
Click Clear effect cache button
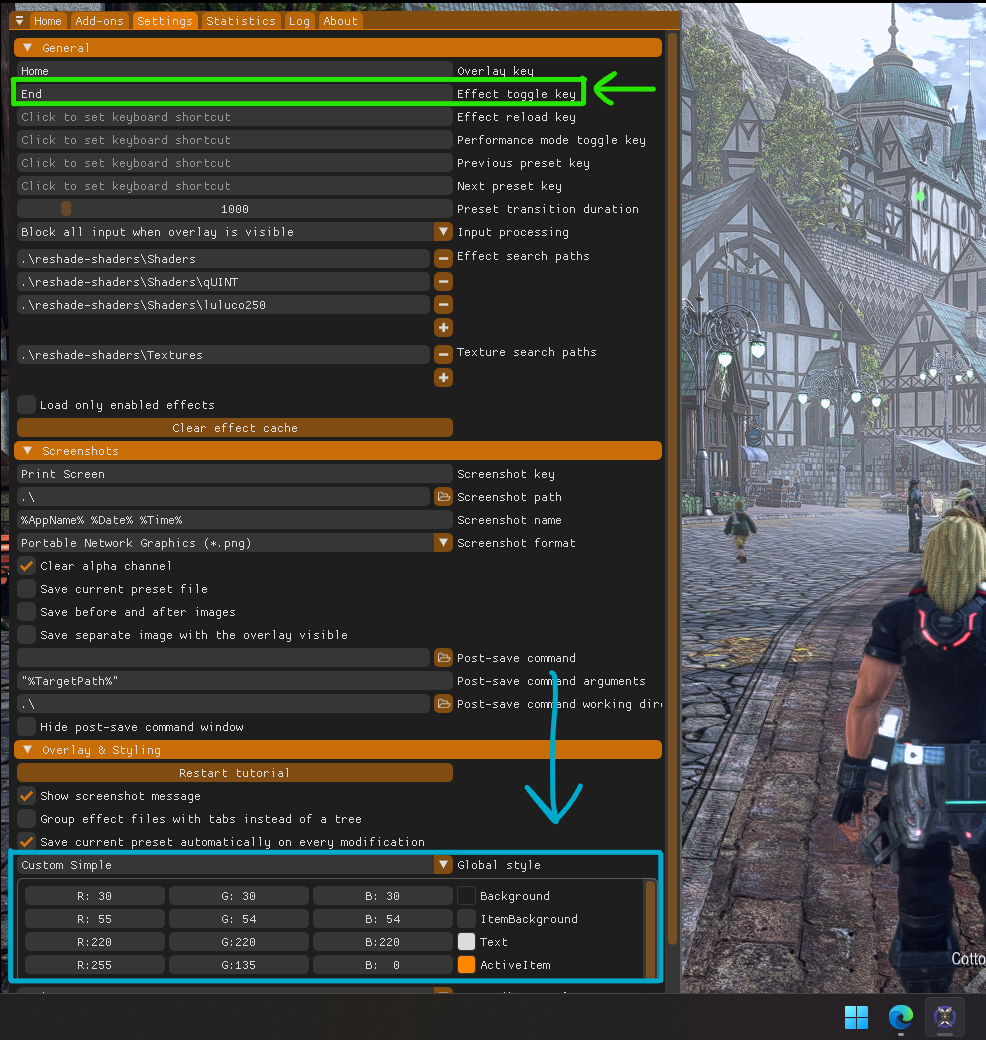pyautogui.click(x=235, y=428)
